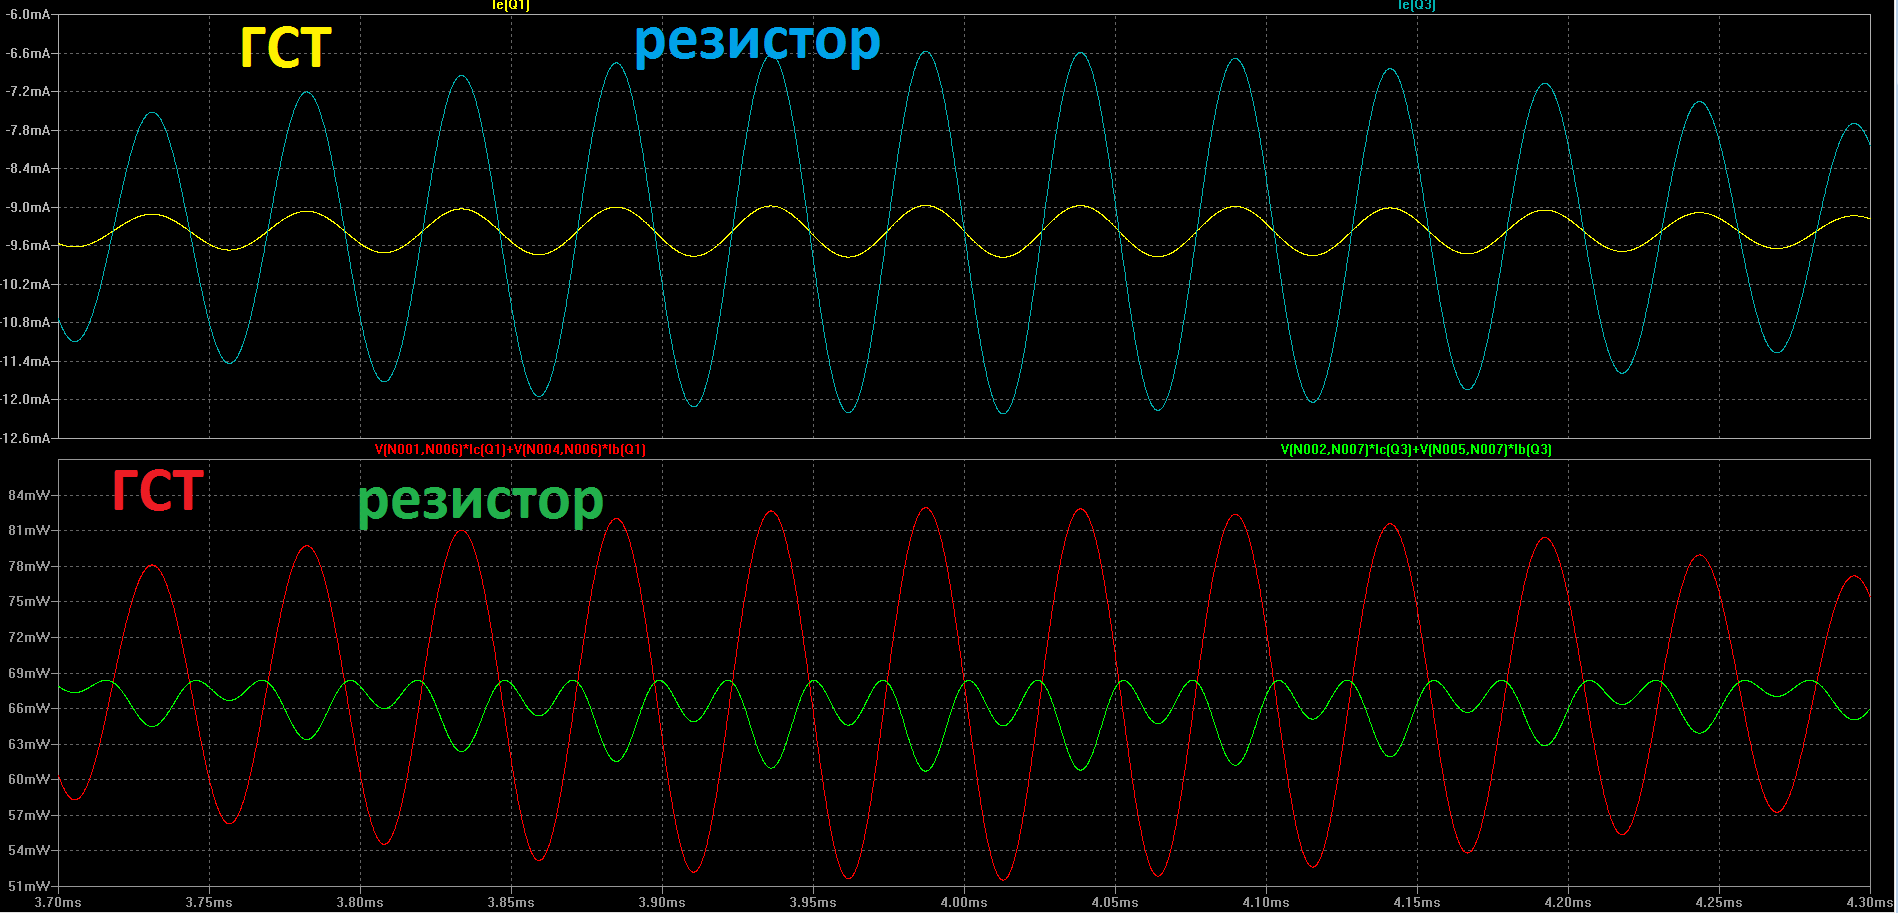The width and height of the screenshot is (1898, 913).
Task: Click the 51mW power axis label
Action: (x=29, y=886)
